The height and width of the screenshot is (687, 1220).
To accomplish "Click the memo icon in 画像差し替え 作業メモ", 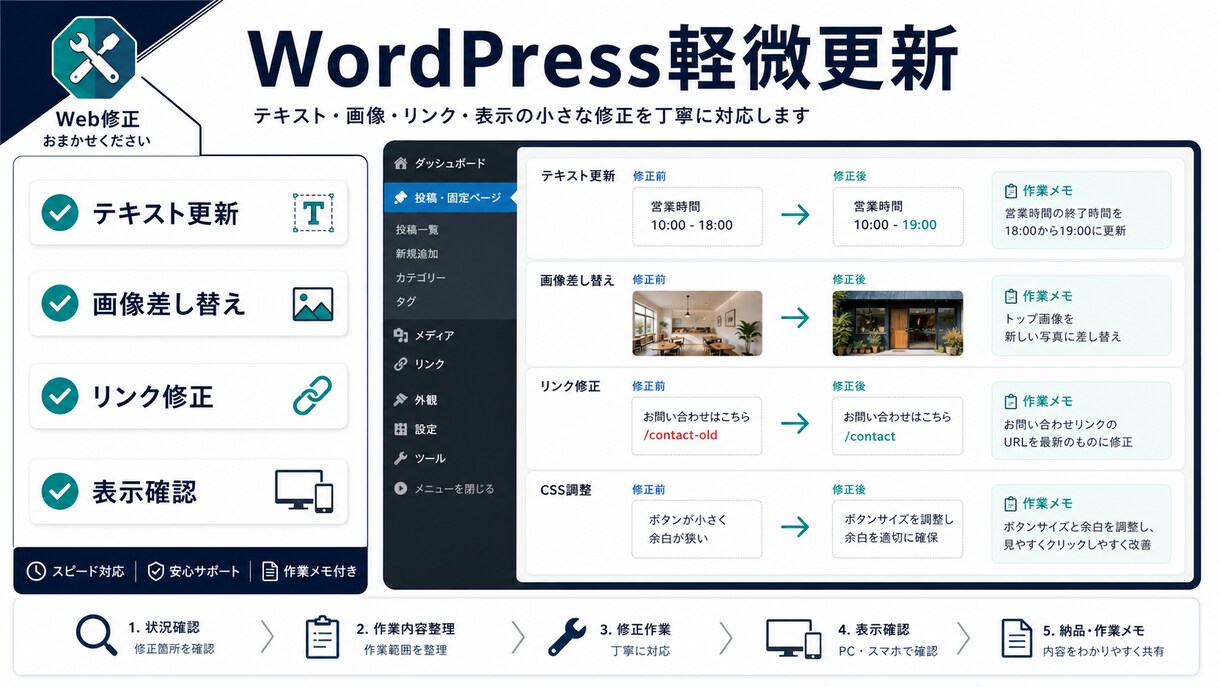I will tap(1011, 296).
